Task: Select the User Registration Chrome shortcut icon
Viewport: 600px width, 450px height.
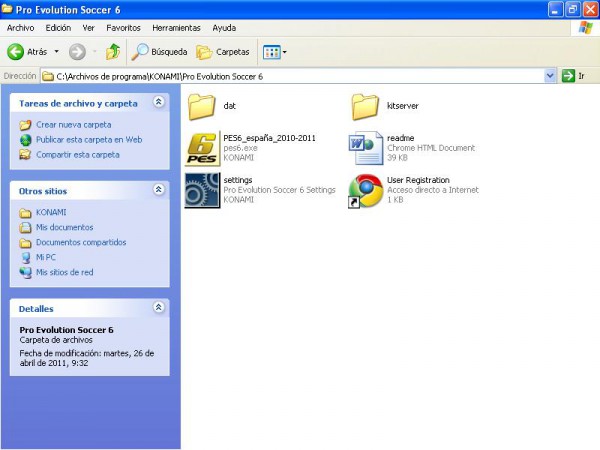Action: (x=366, y=191)
